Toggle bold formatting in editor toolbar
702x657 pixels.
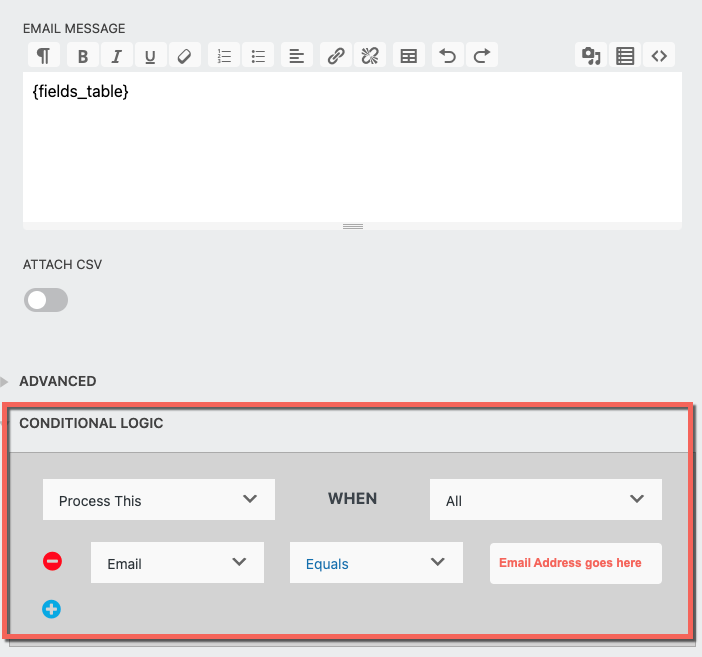pos(83,56)
